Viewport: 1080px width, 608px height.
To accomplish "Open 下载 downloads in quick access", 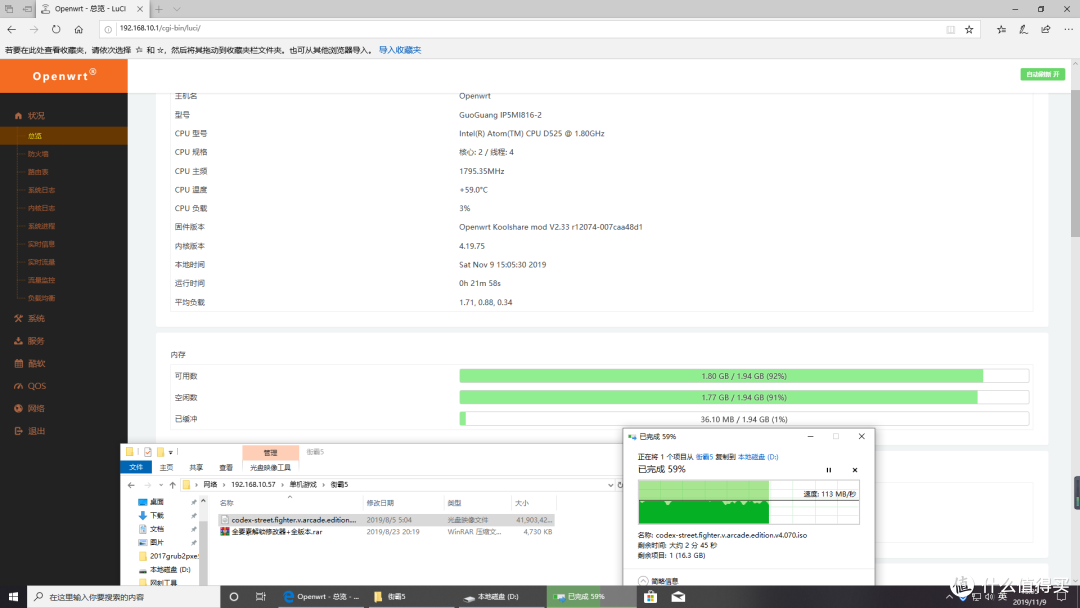I will [157, 516].
